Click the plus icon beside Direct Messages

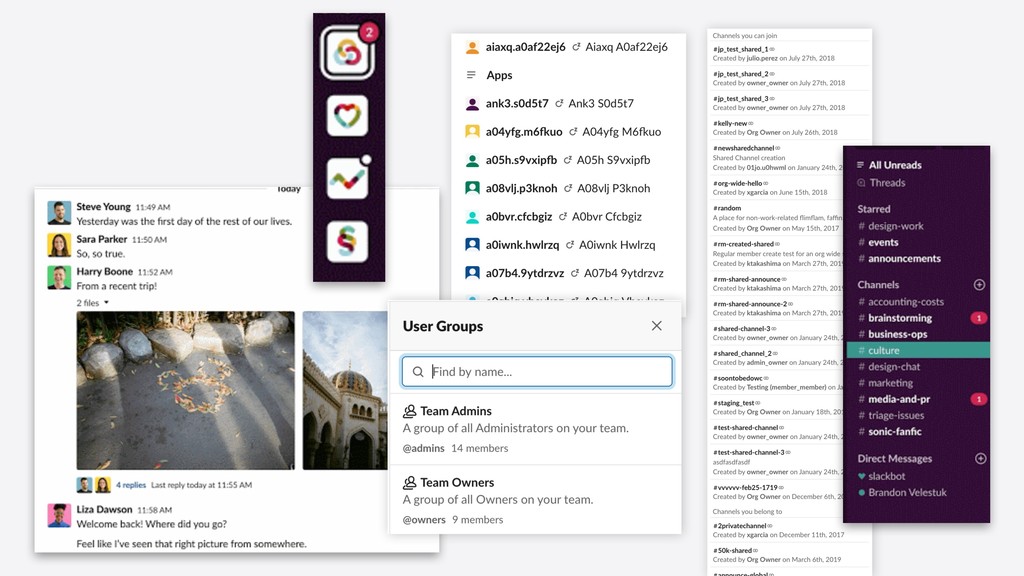click(x=980, y=458)
